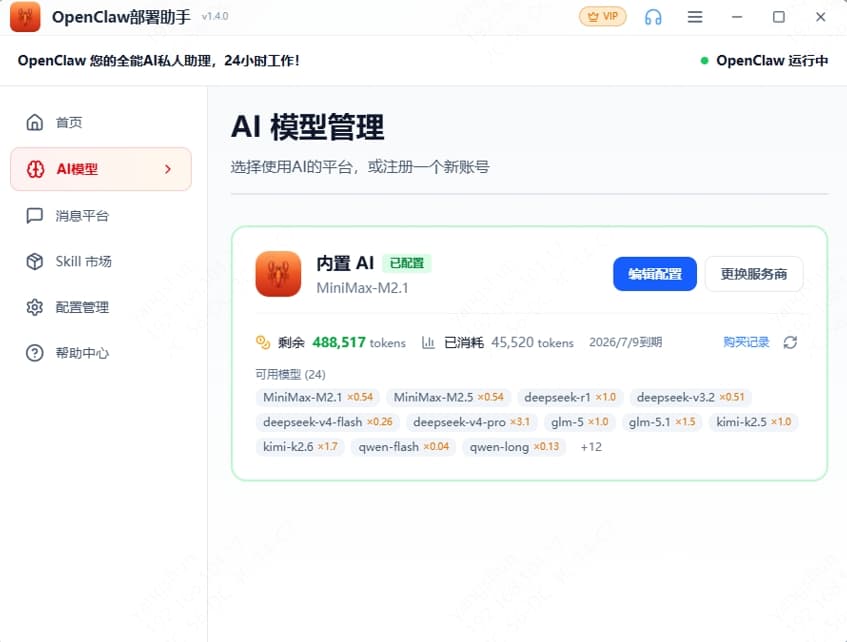Click the coins icon beside 剩余
The image size is (847, 642).
tap(263, 342)
